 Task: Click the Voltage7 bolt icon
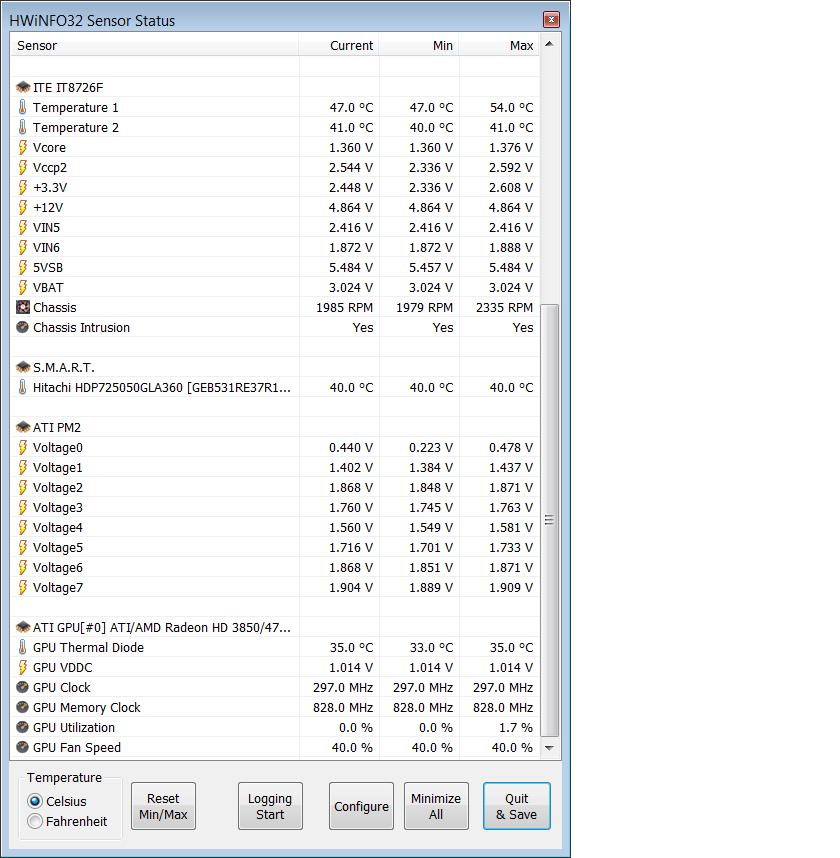22,587
